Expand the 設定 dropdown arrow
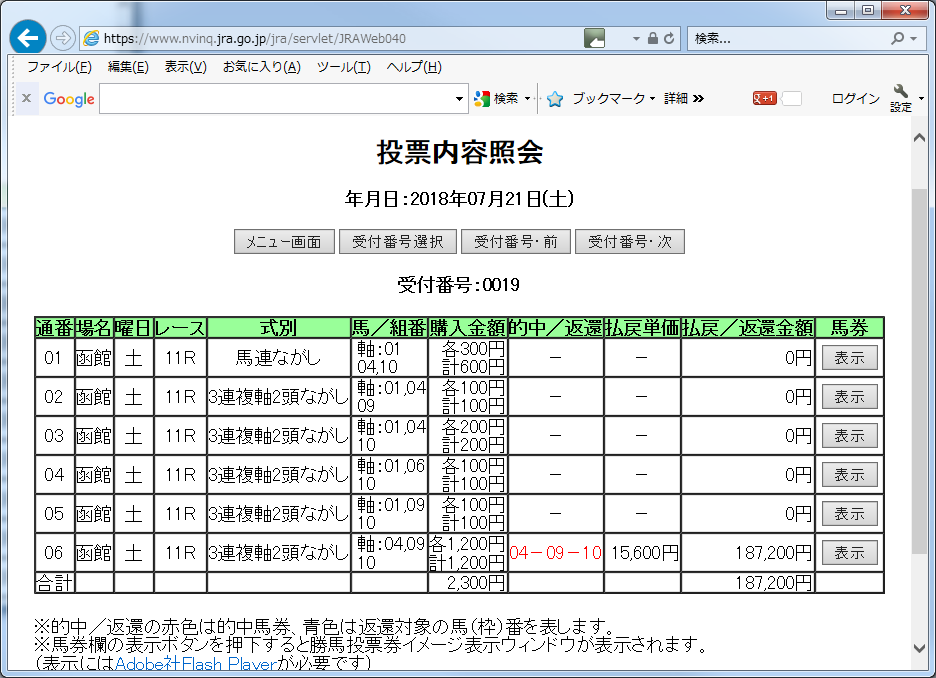Image resolution: width=936 pixels, height=678 pixels. point(921,98)
